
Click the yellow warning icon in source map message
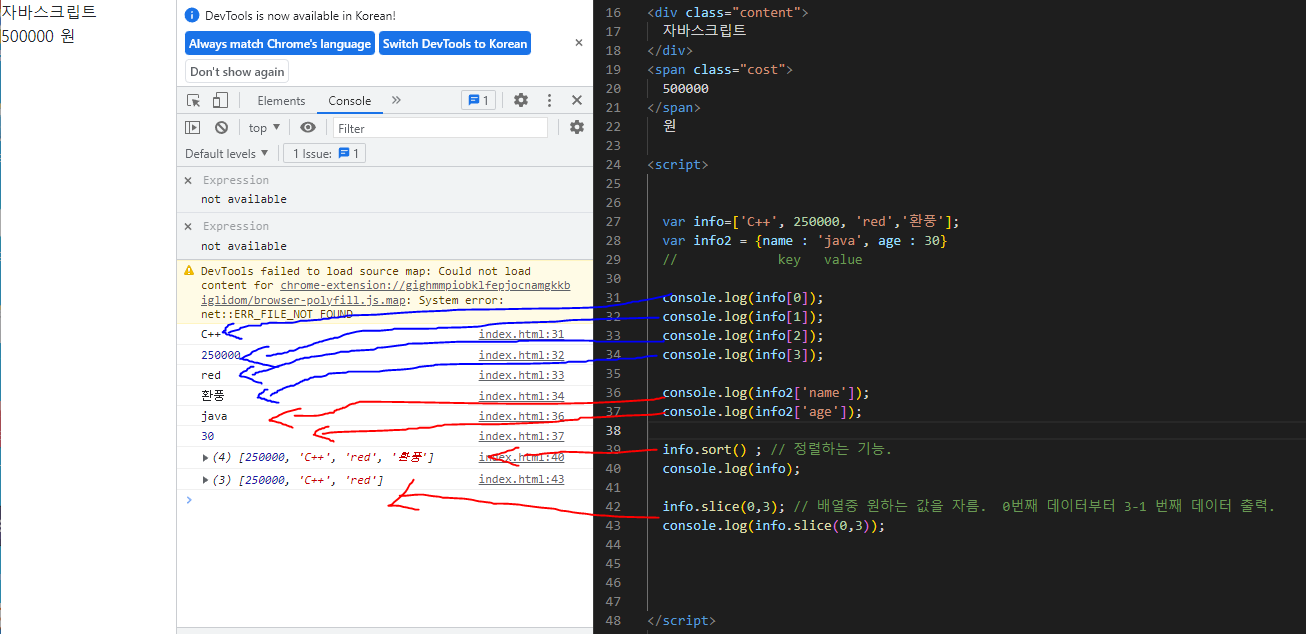(x=188, y=271)
